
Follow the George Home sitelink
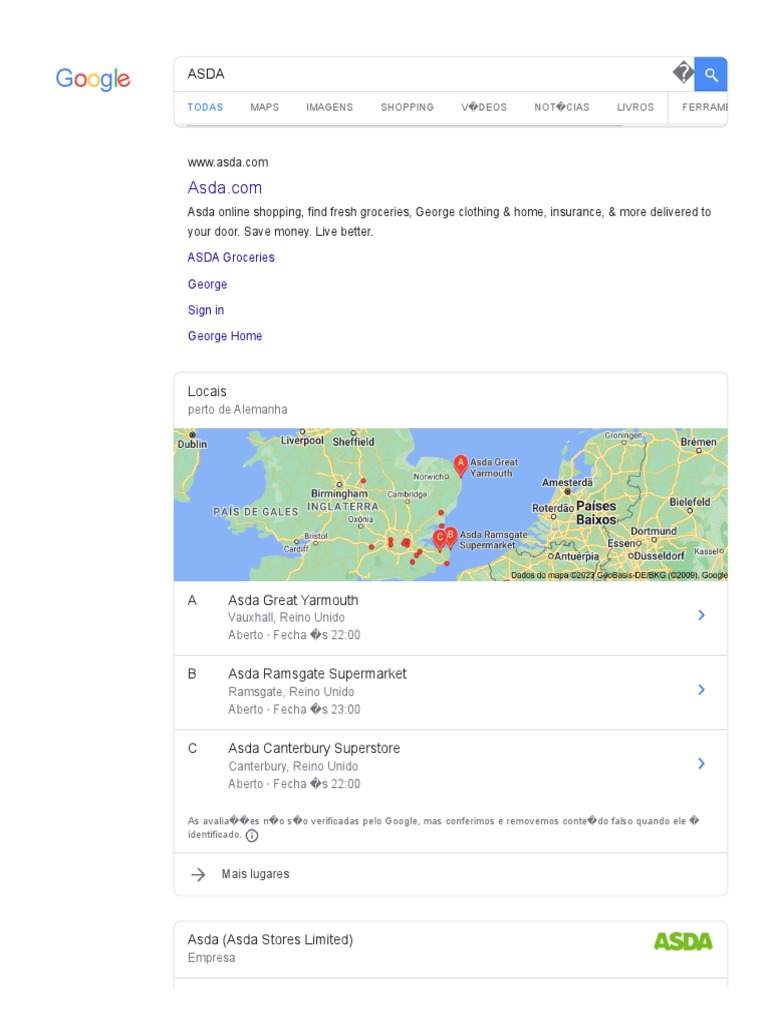(225, 337)
